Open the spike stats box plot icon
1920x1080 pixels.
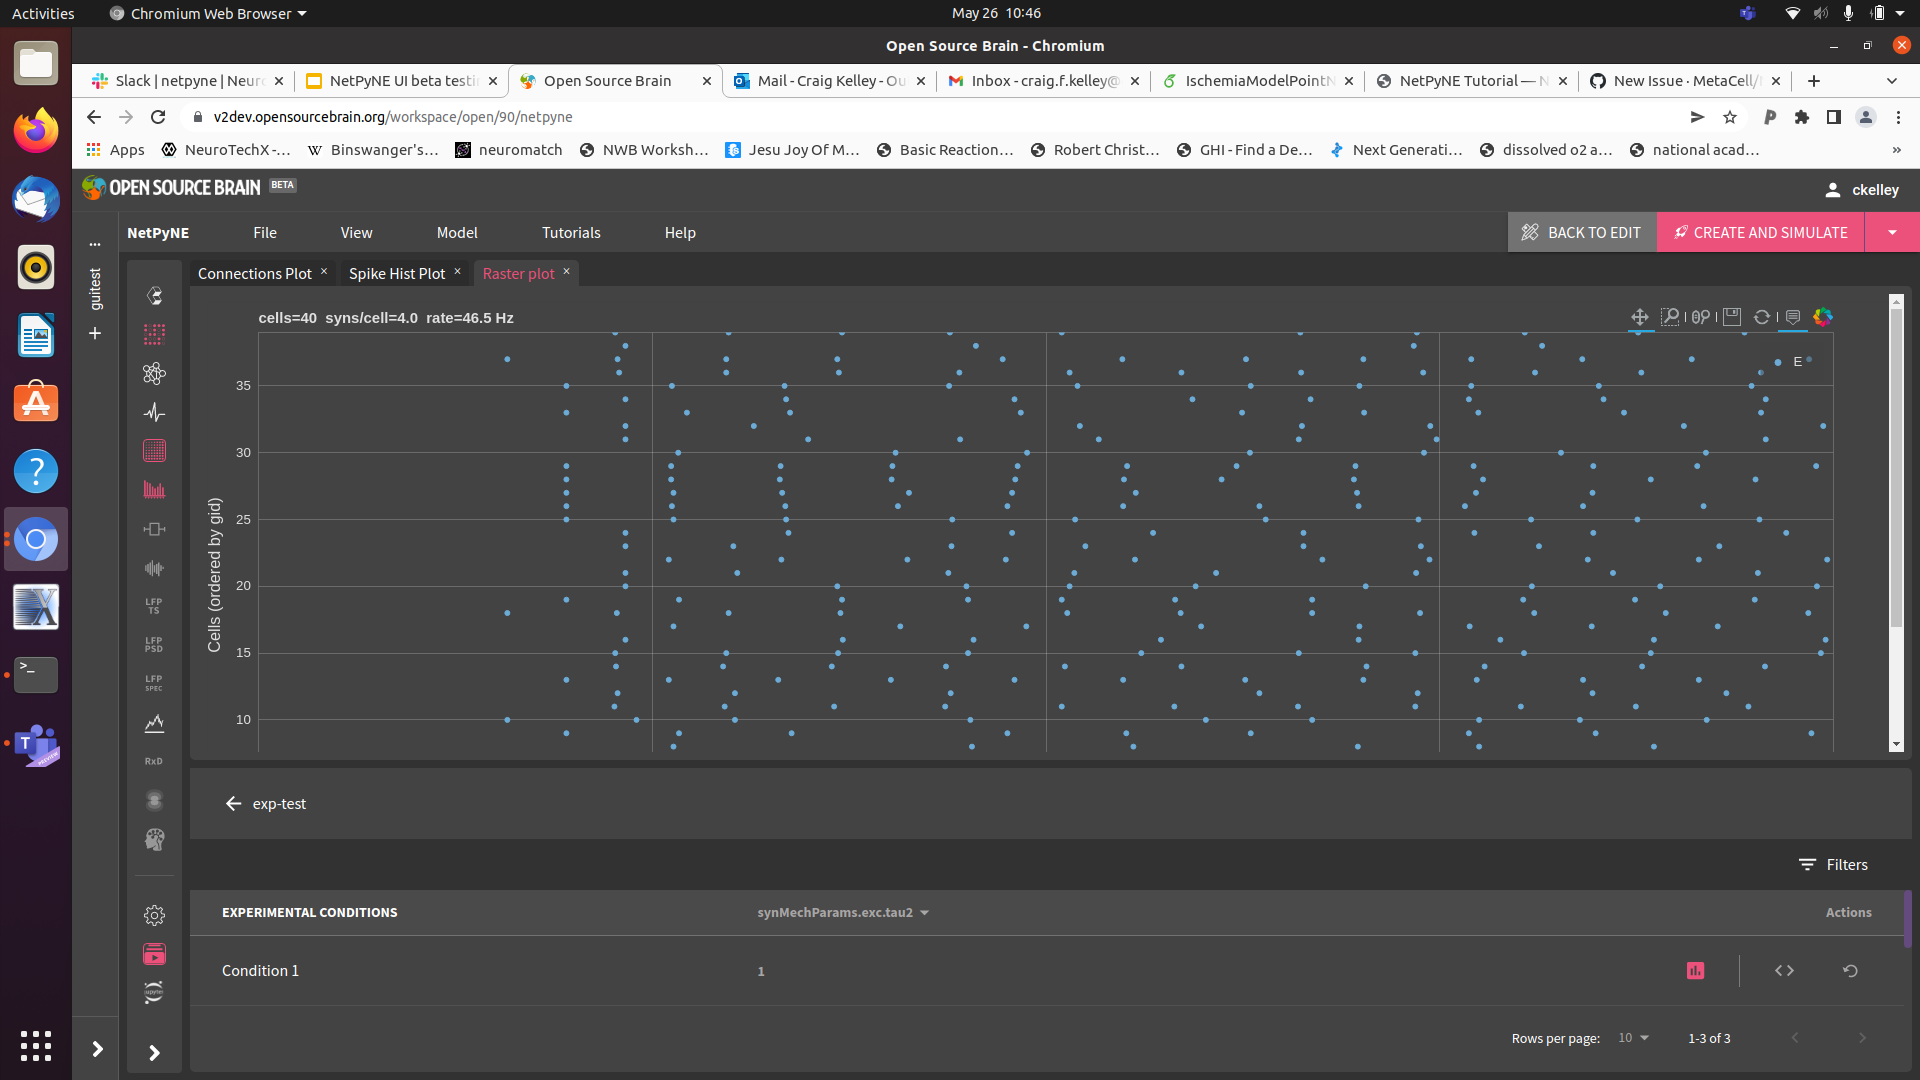[x=154, y=529]
